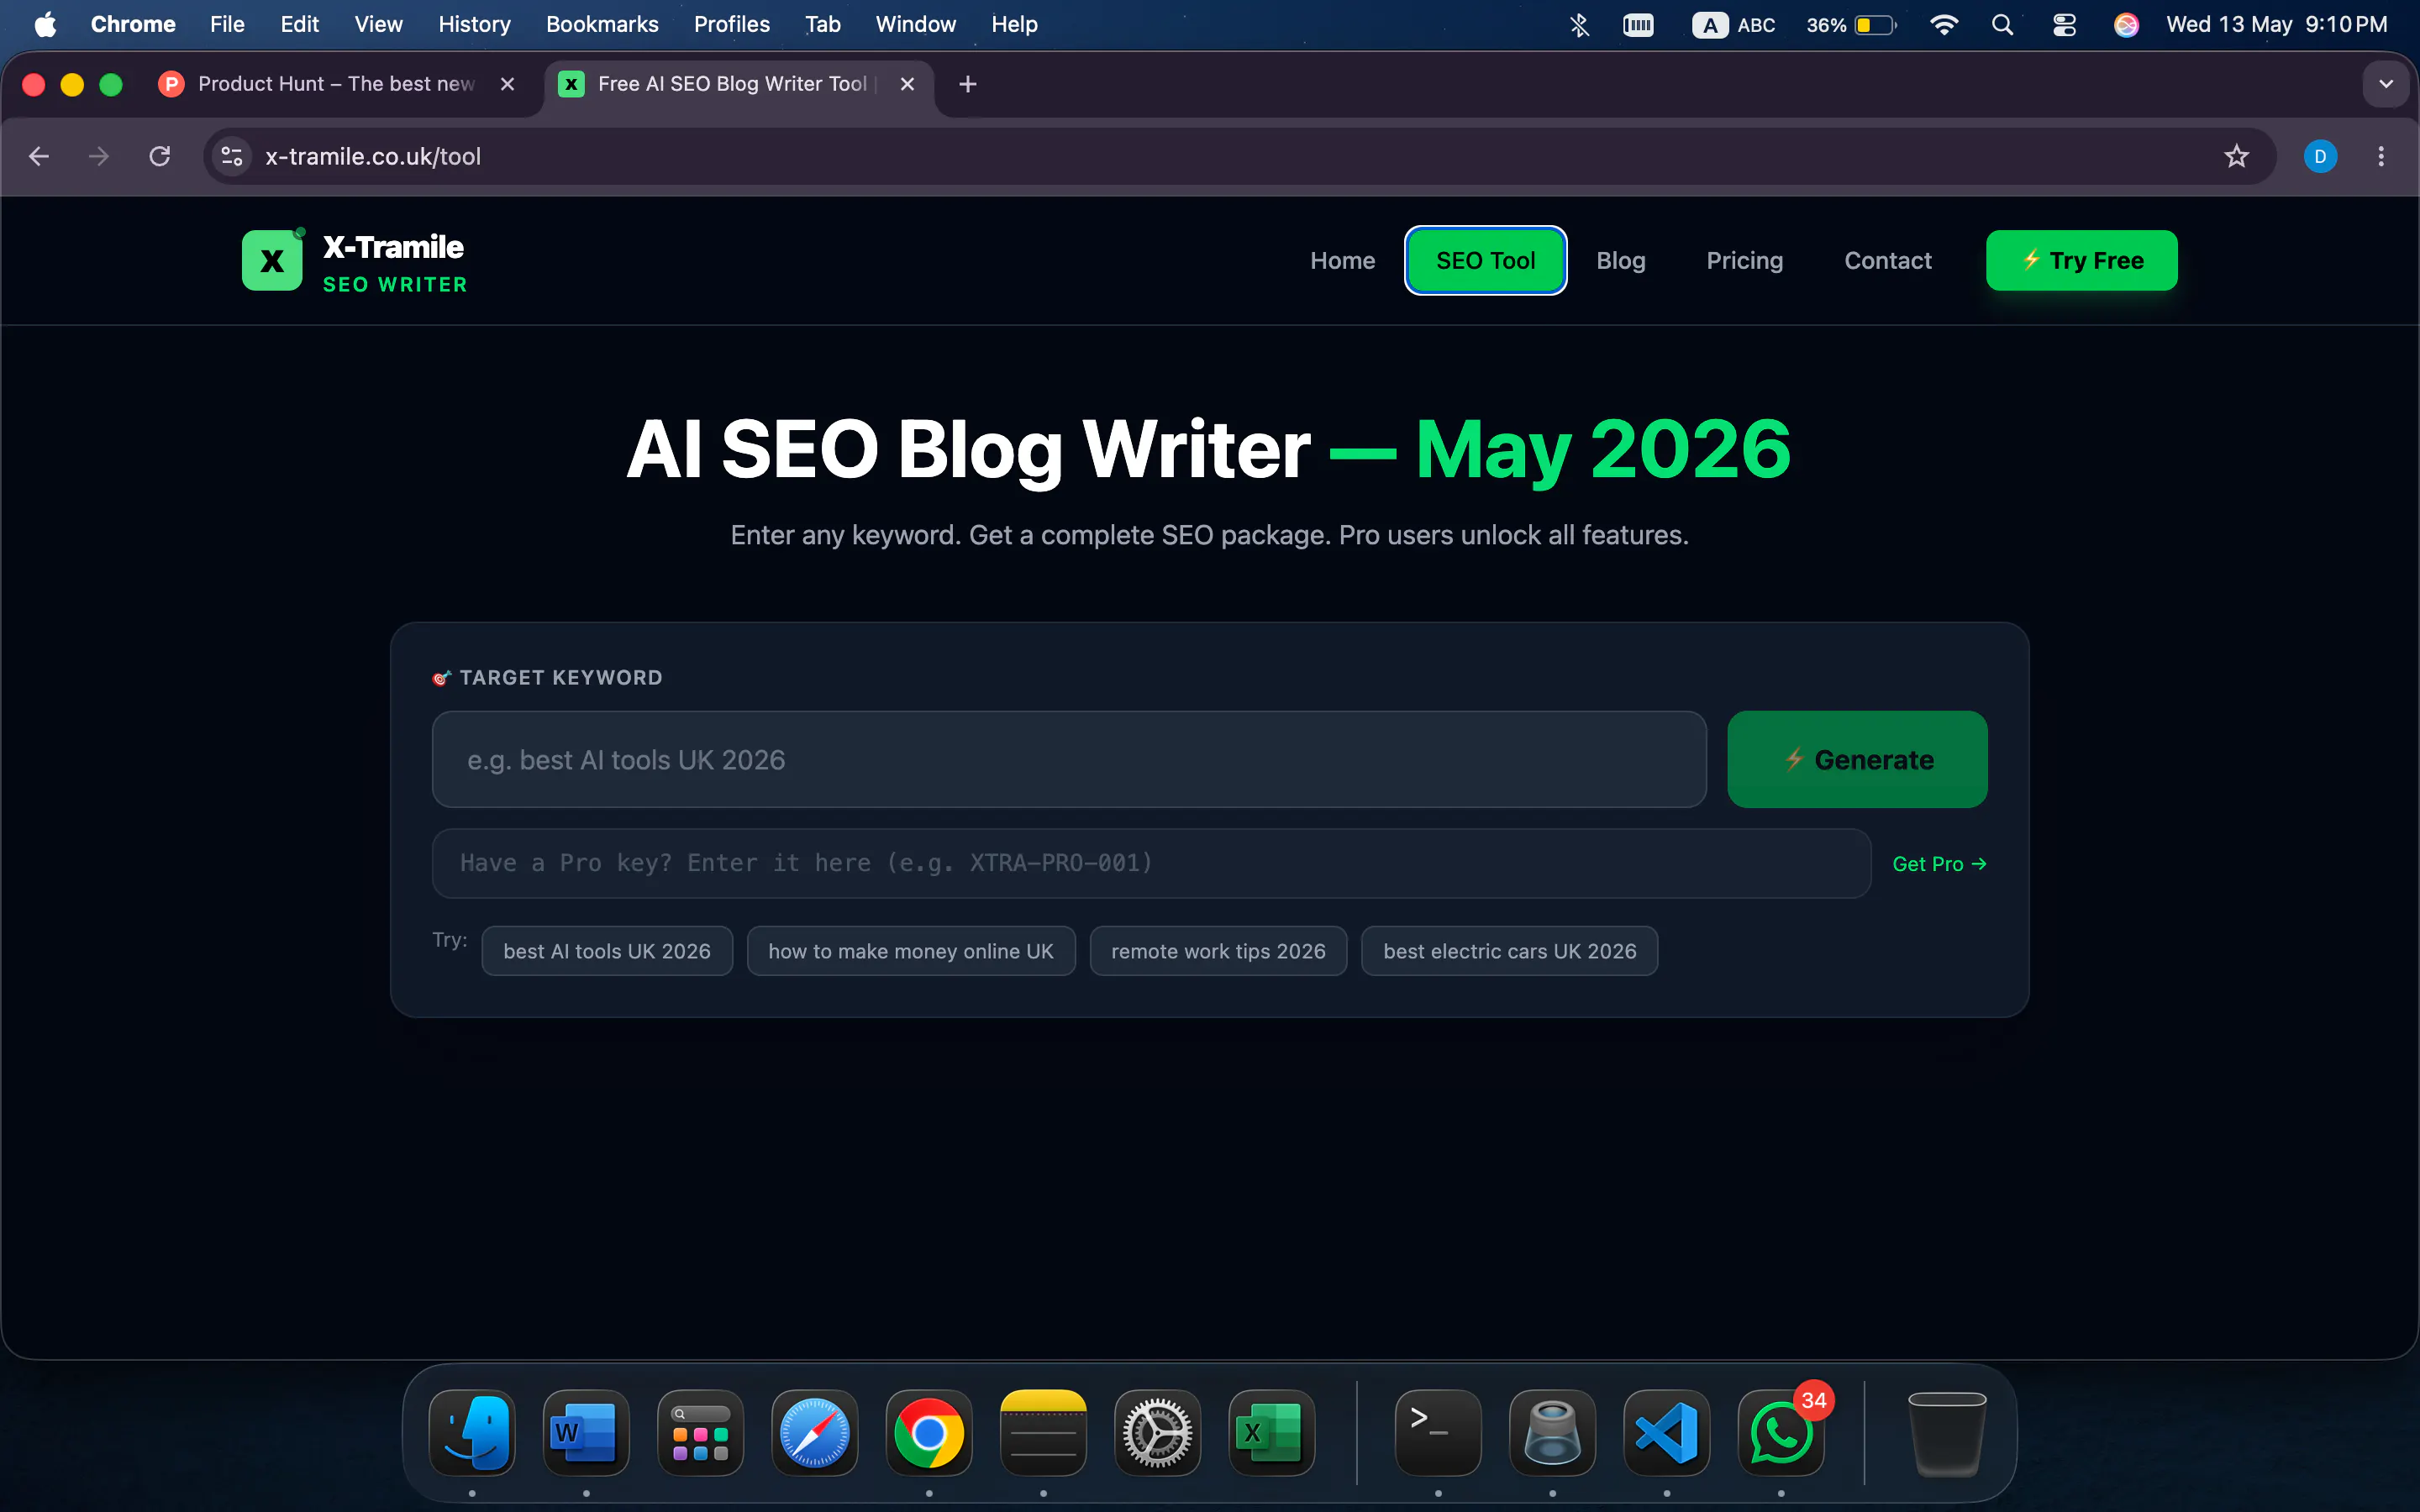Image resolution: width=2420 pixels, height=1512 pixels.
Task: Close the Product Hunt tab
Action: tap(507, 84)
